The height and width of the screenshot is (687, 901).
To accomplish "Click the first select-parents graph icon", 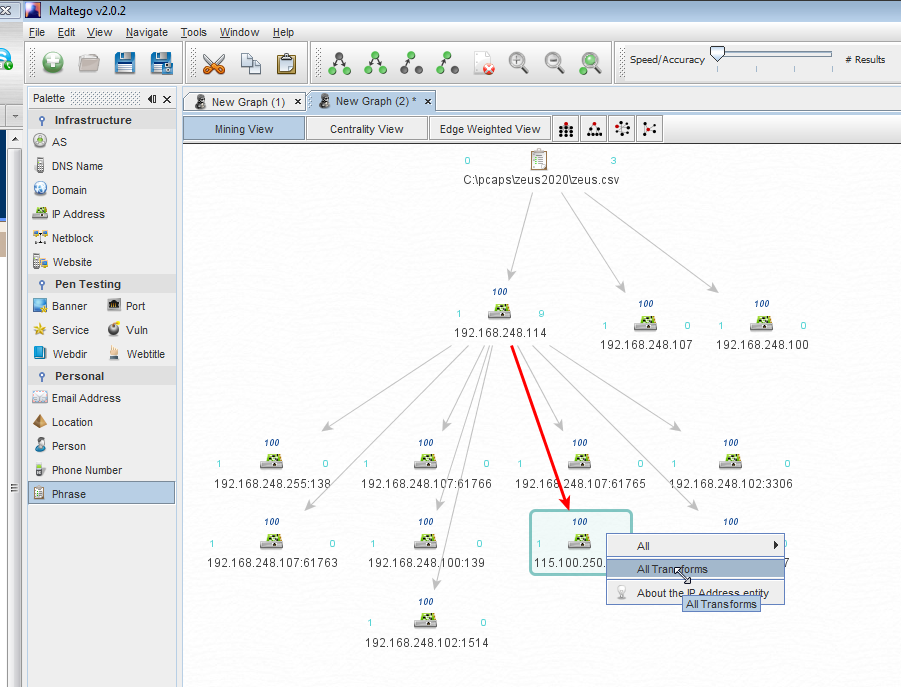I will pos(339,63).
